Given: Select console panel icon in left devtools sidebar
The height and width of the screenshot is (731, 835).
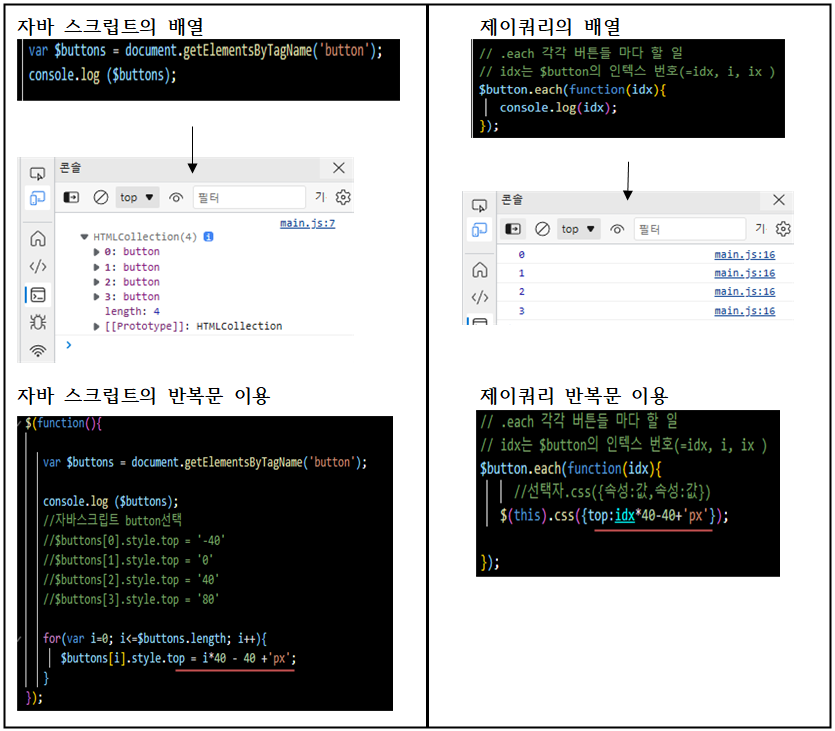Looking at the screenshot, I should tap(38, 294).
